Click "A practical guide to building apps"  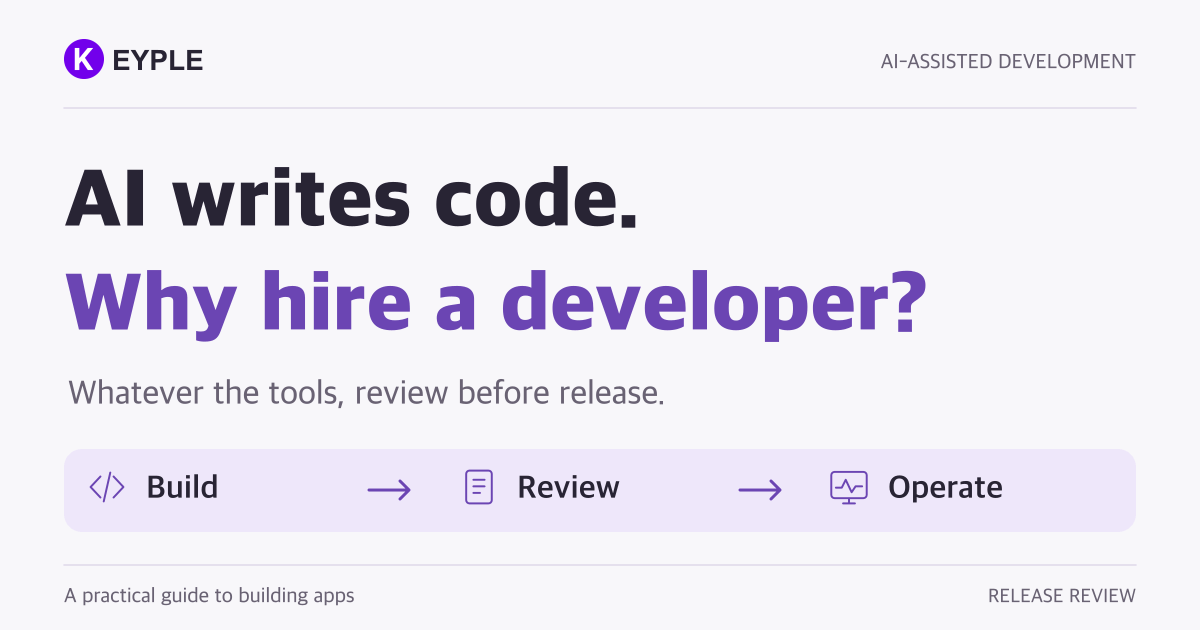pyautogui.click(x=209, y=596)
